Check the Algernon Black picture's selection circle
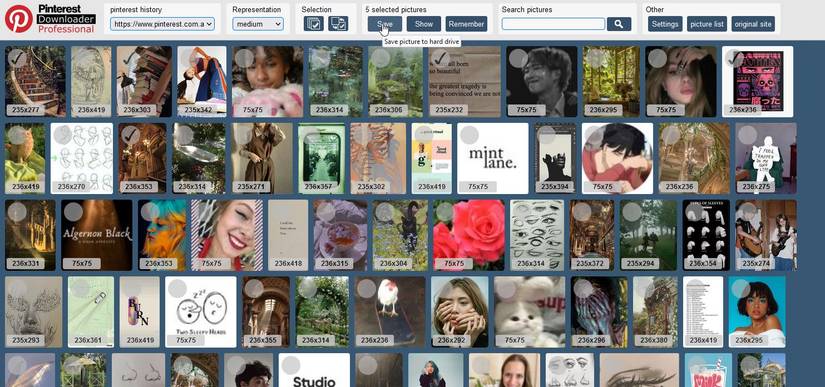825x387 pixels. 73,212
